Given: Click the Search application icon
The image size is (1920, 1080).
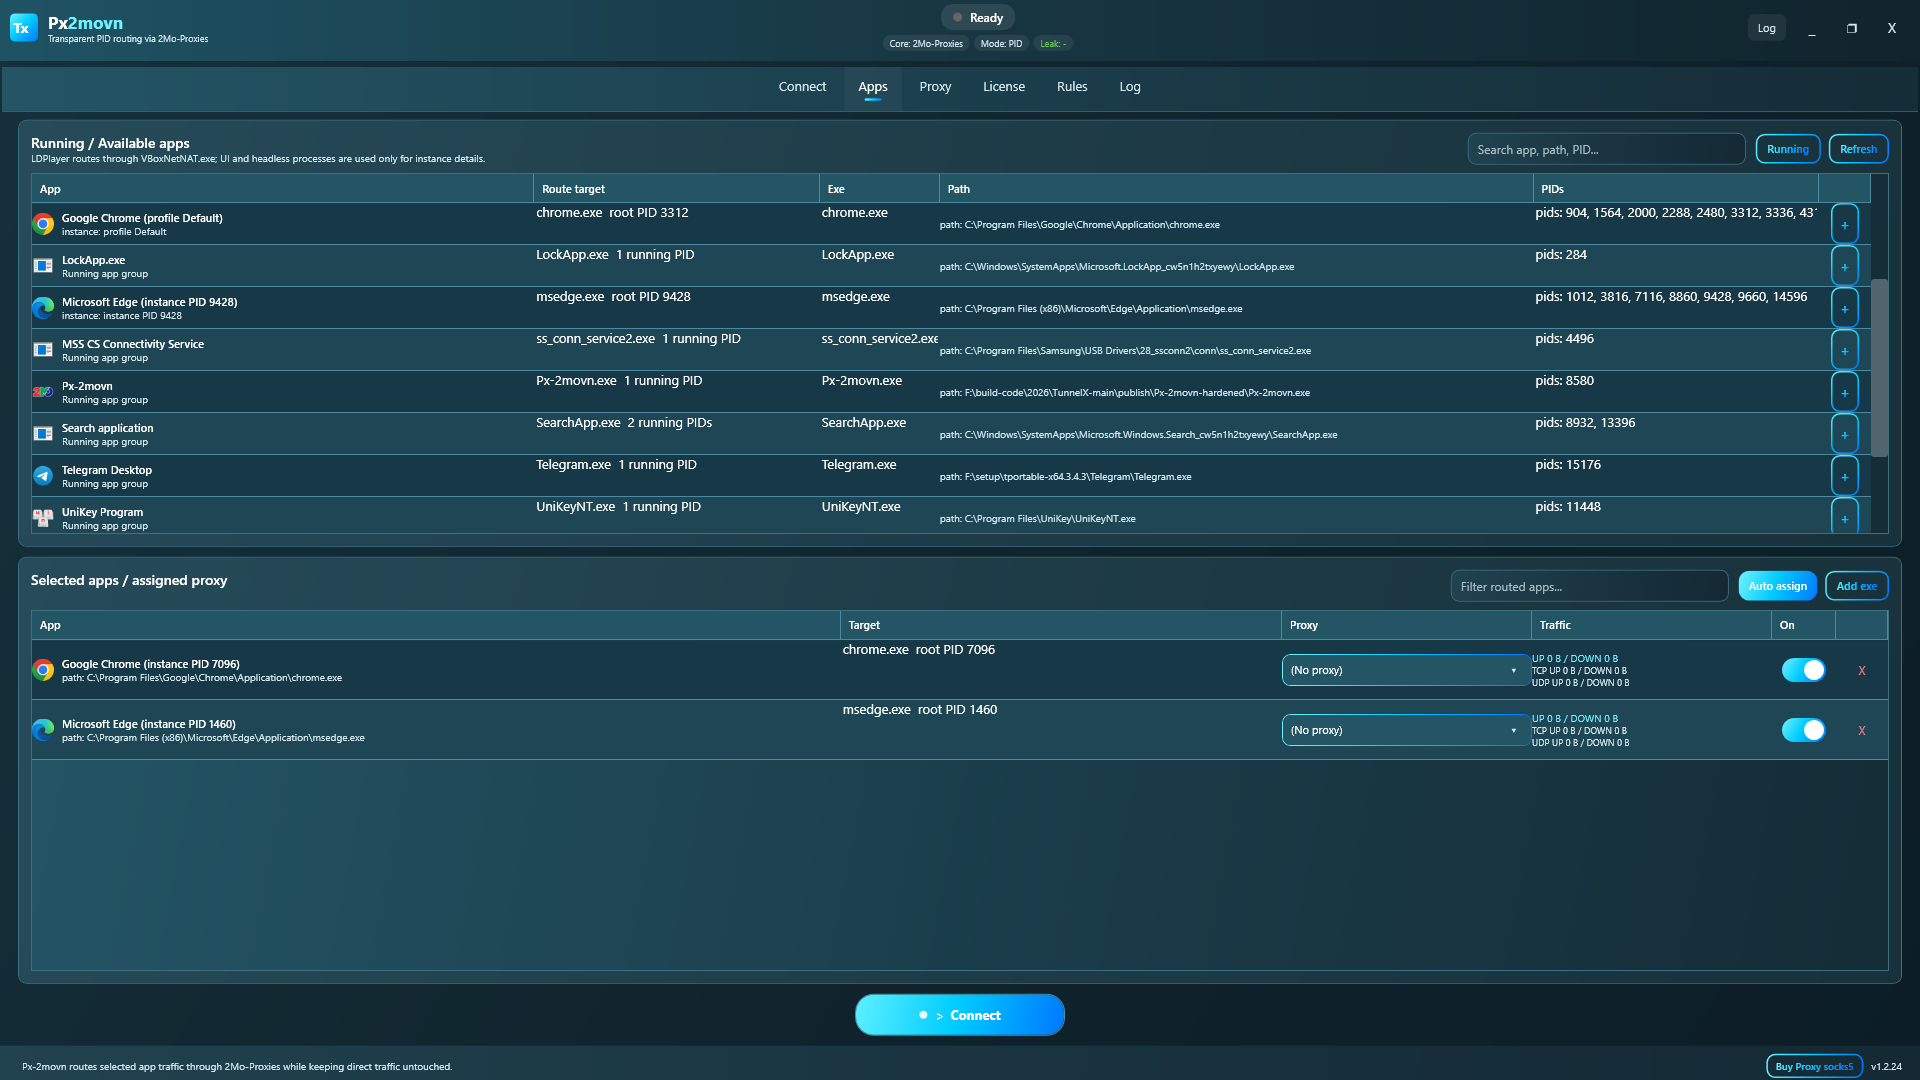Looking at the screenshot, I should pyautogui.click(x=43, y=434).
